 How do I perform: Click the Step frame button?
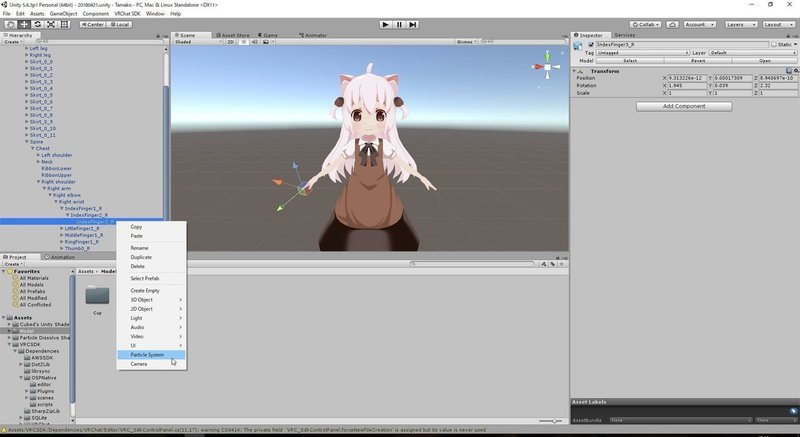tap(413, 24)
